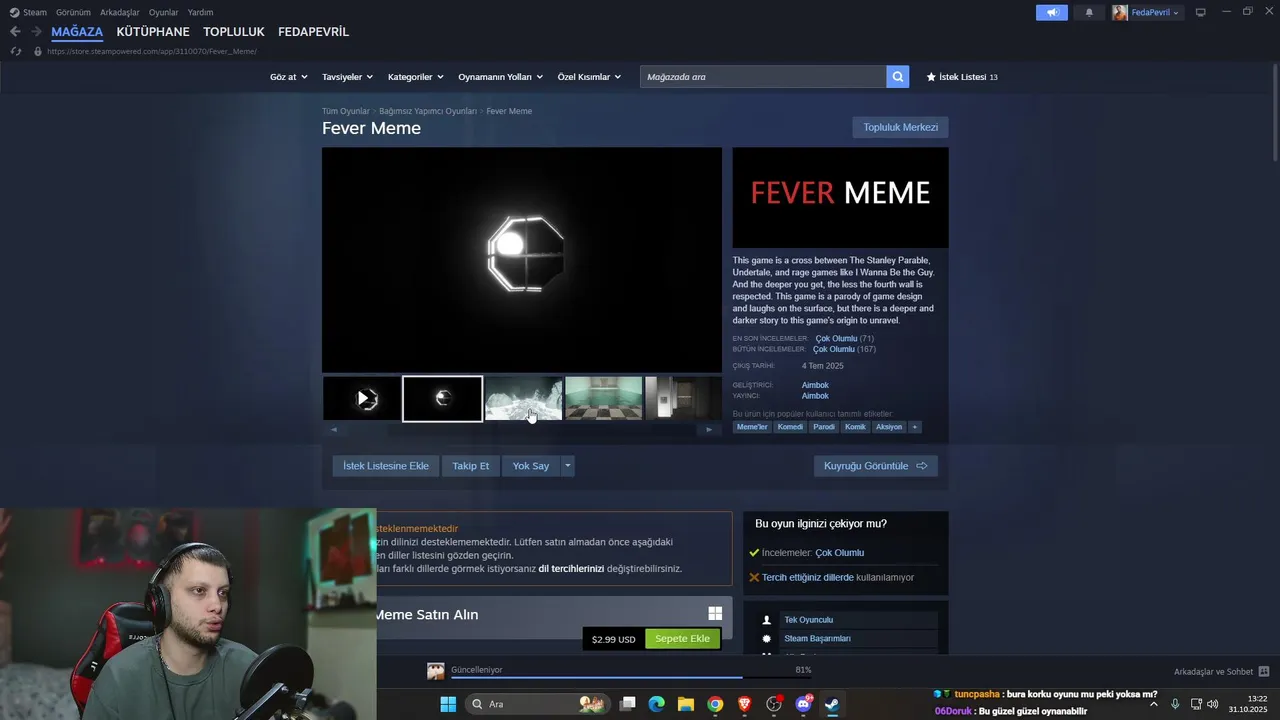Click Tüm Oyunlar breadcrumb link
Screen dimensions: 1280x720
[346, 111]
